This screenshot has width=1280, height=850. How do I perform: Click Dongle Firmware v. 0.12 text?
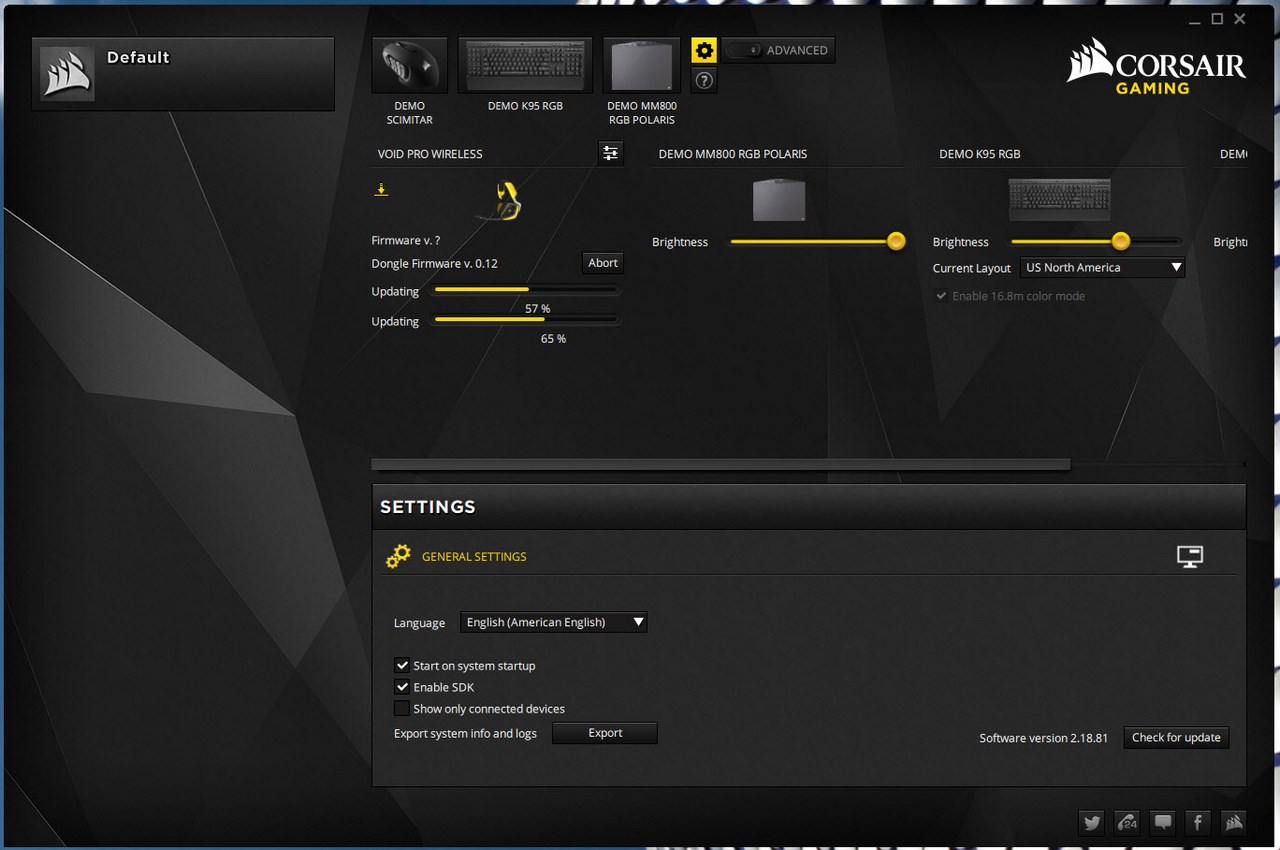click(x=434, y=264)
